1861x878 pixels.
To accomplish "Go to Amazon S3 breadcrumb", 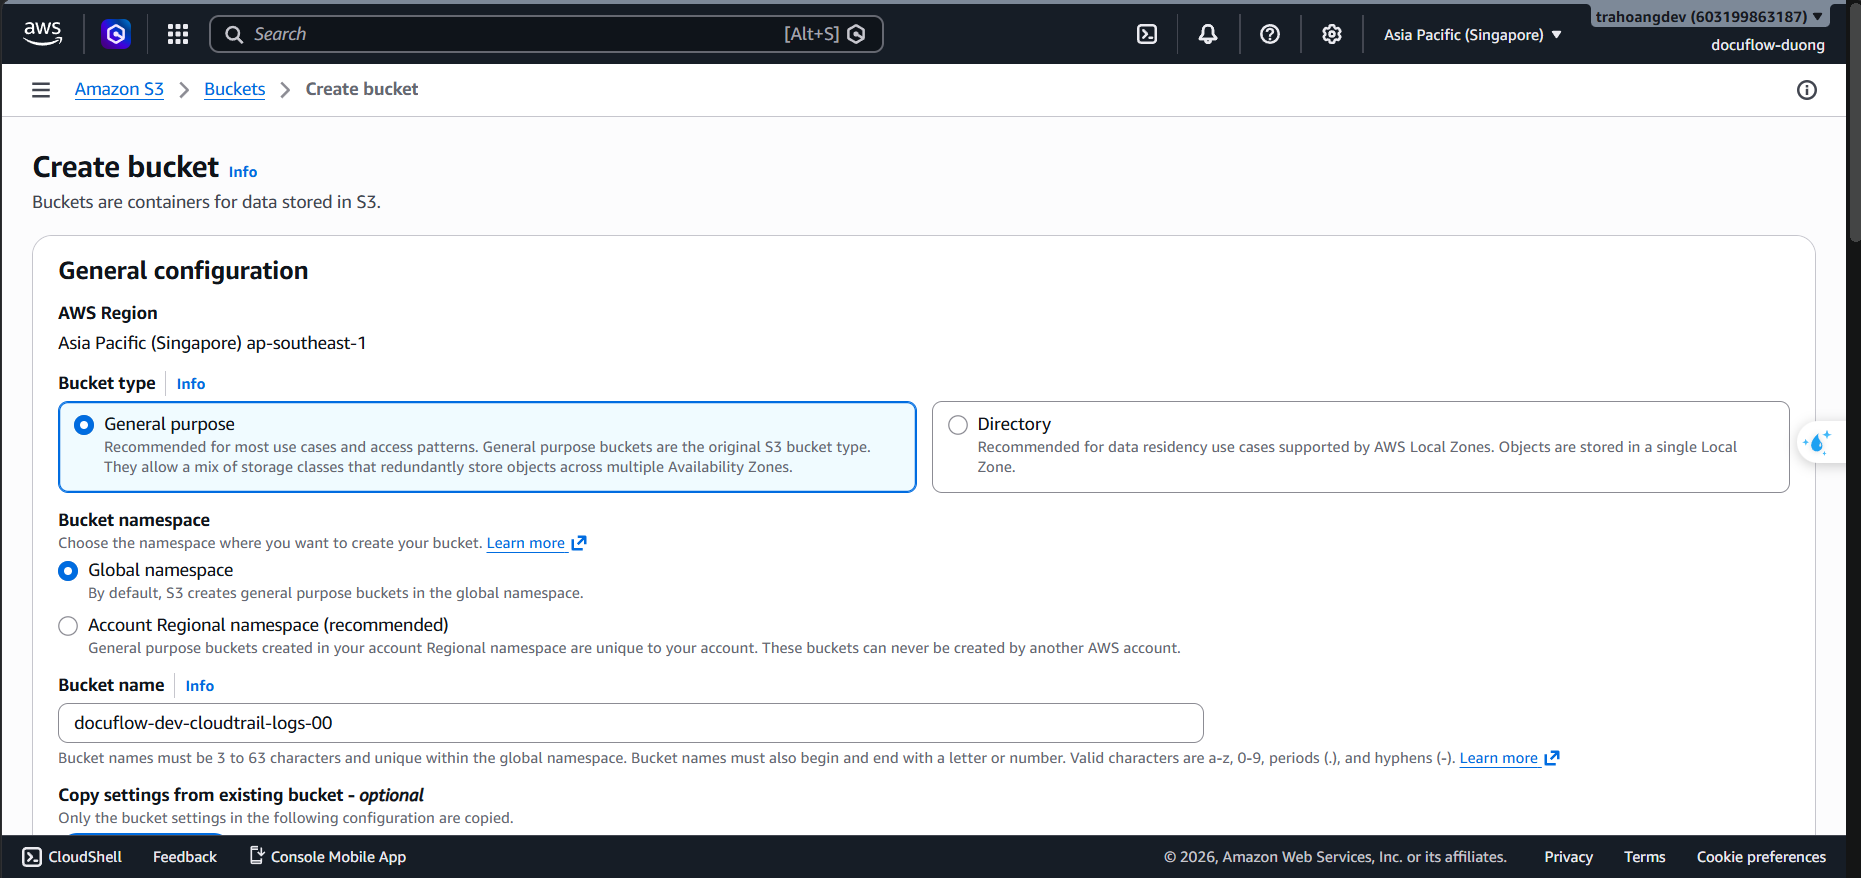I will (x=119, y=89).
